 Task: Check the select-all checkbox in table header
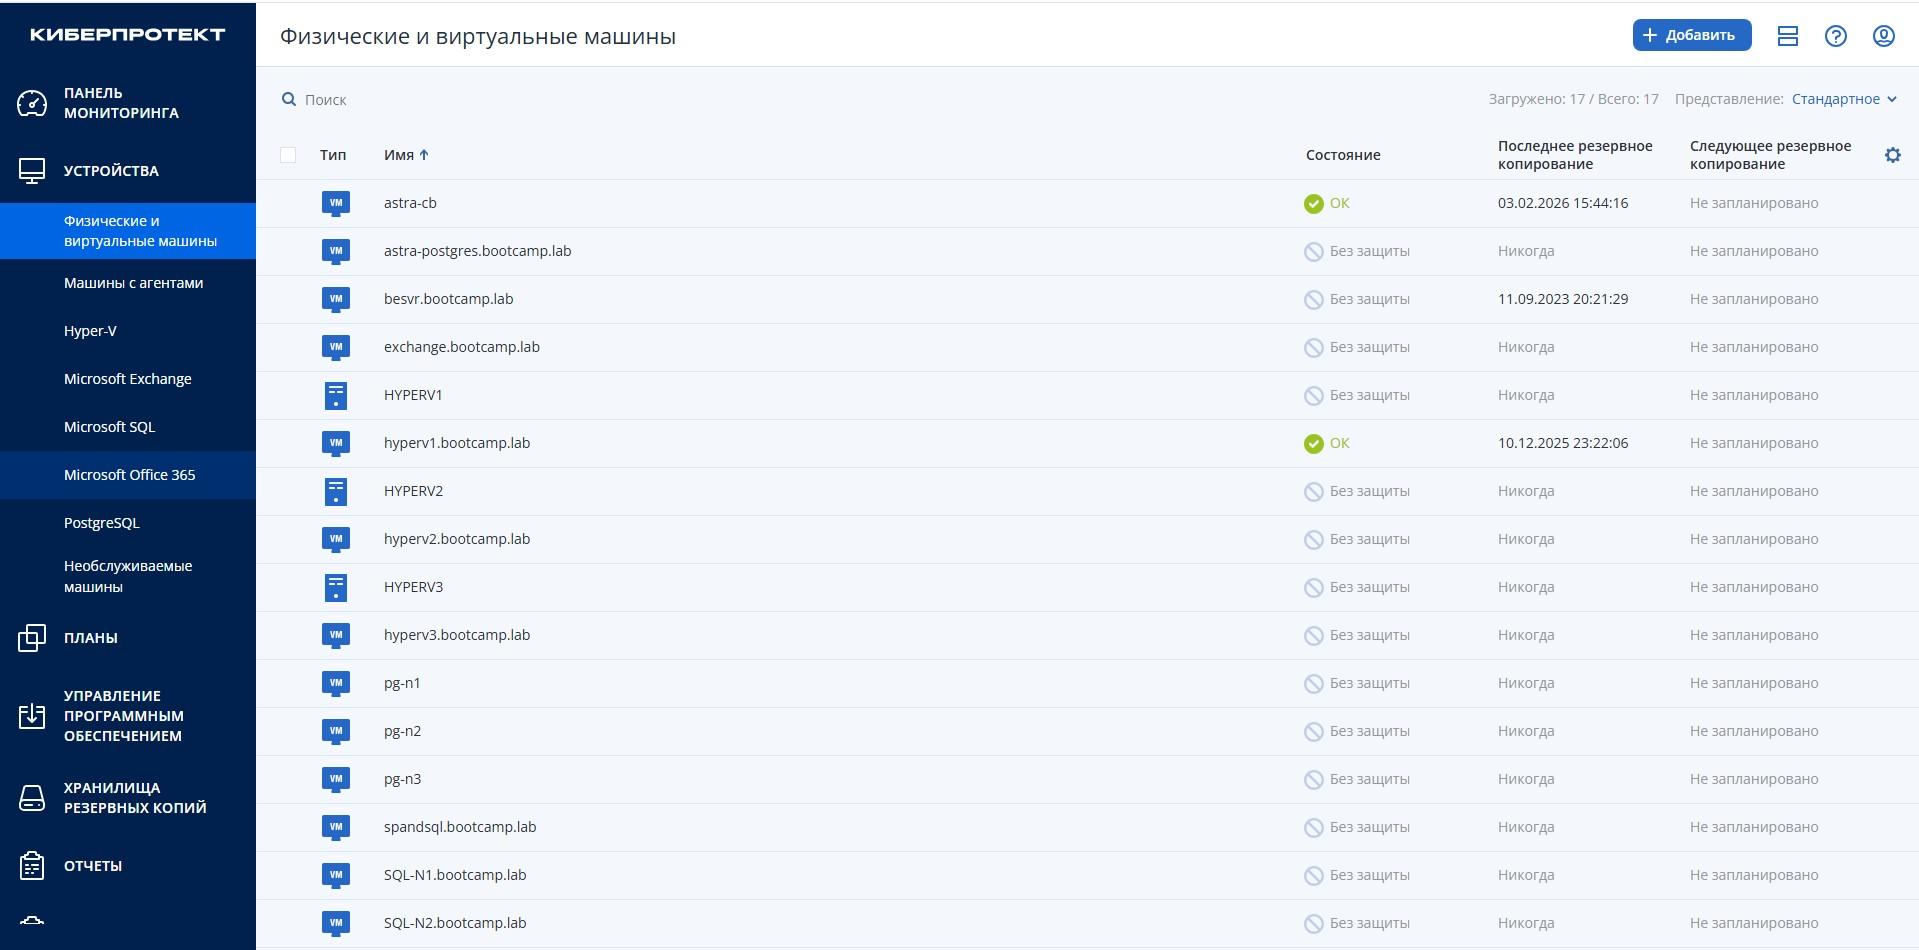pos(288,155)
